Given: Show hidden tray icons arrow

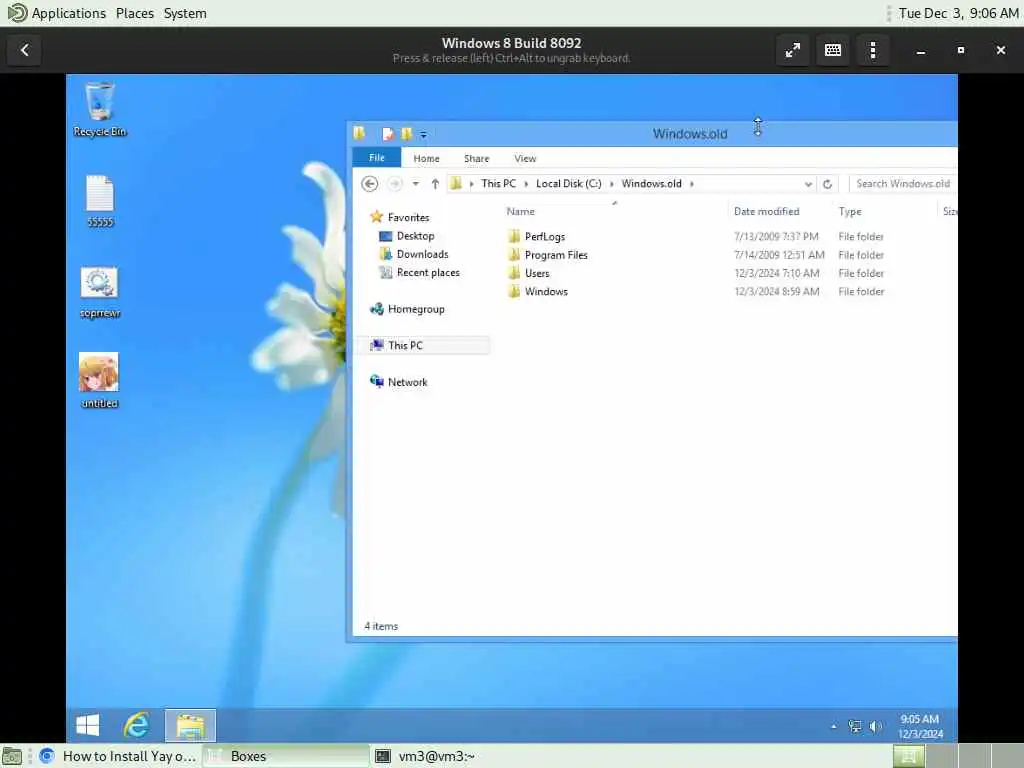Looking at the screenshot, I should [834, 726].
